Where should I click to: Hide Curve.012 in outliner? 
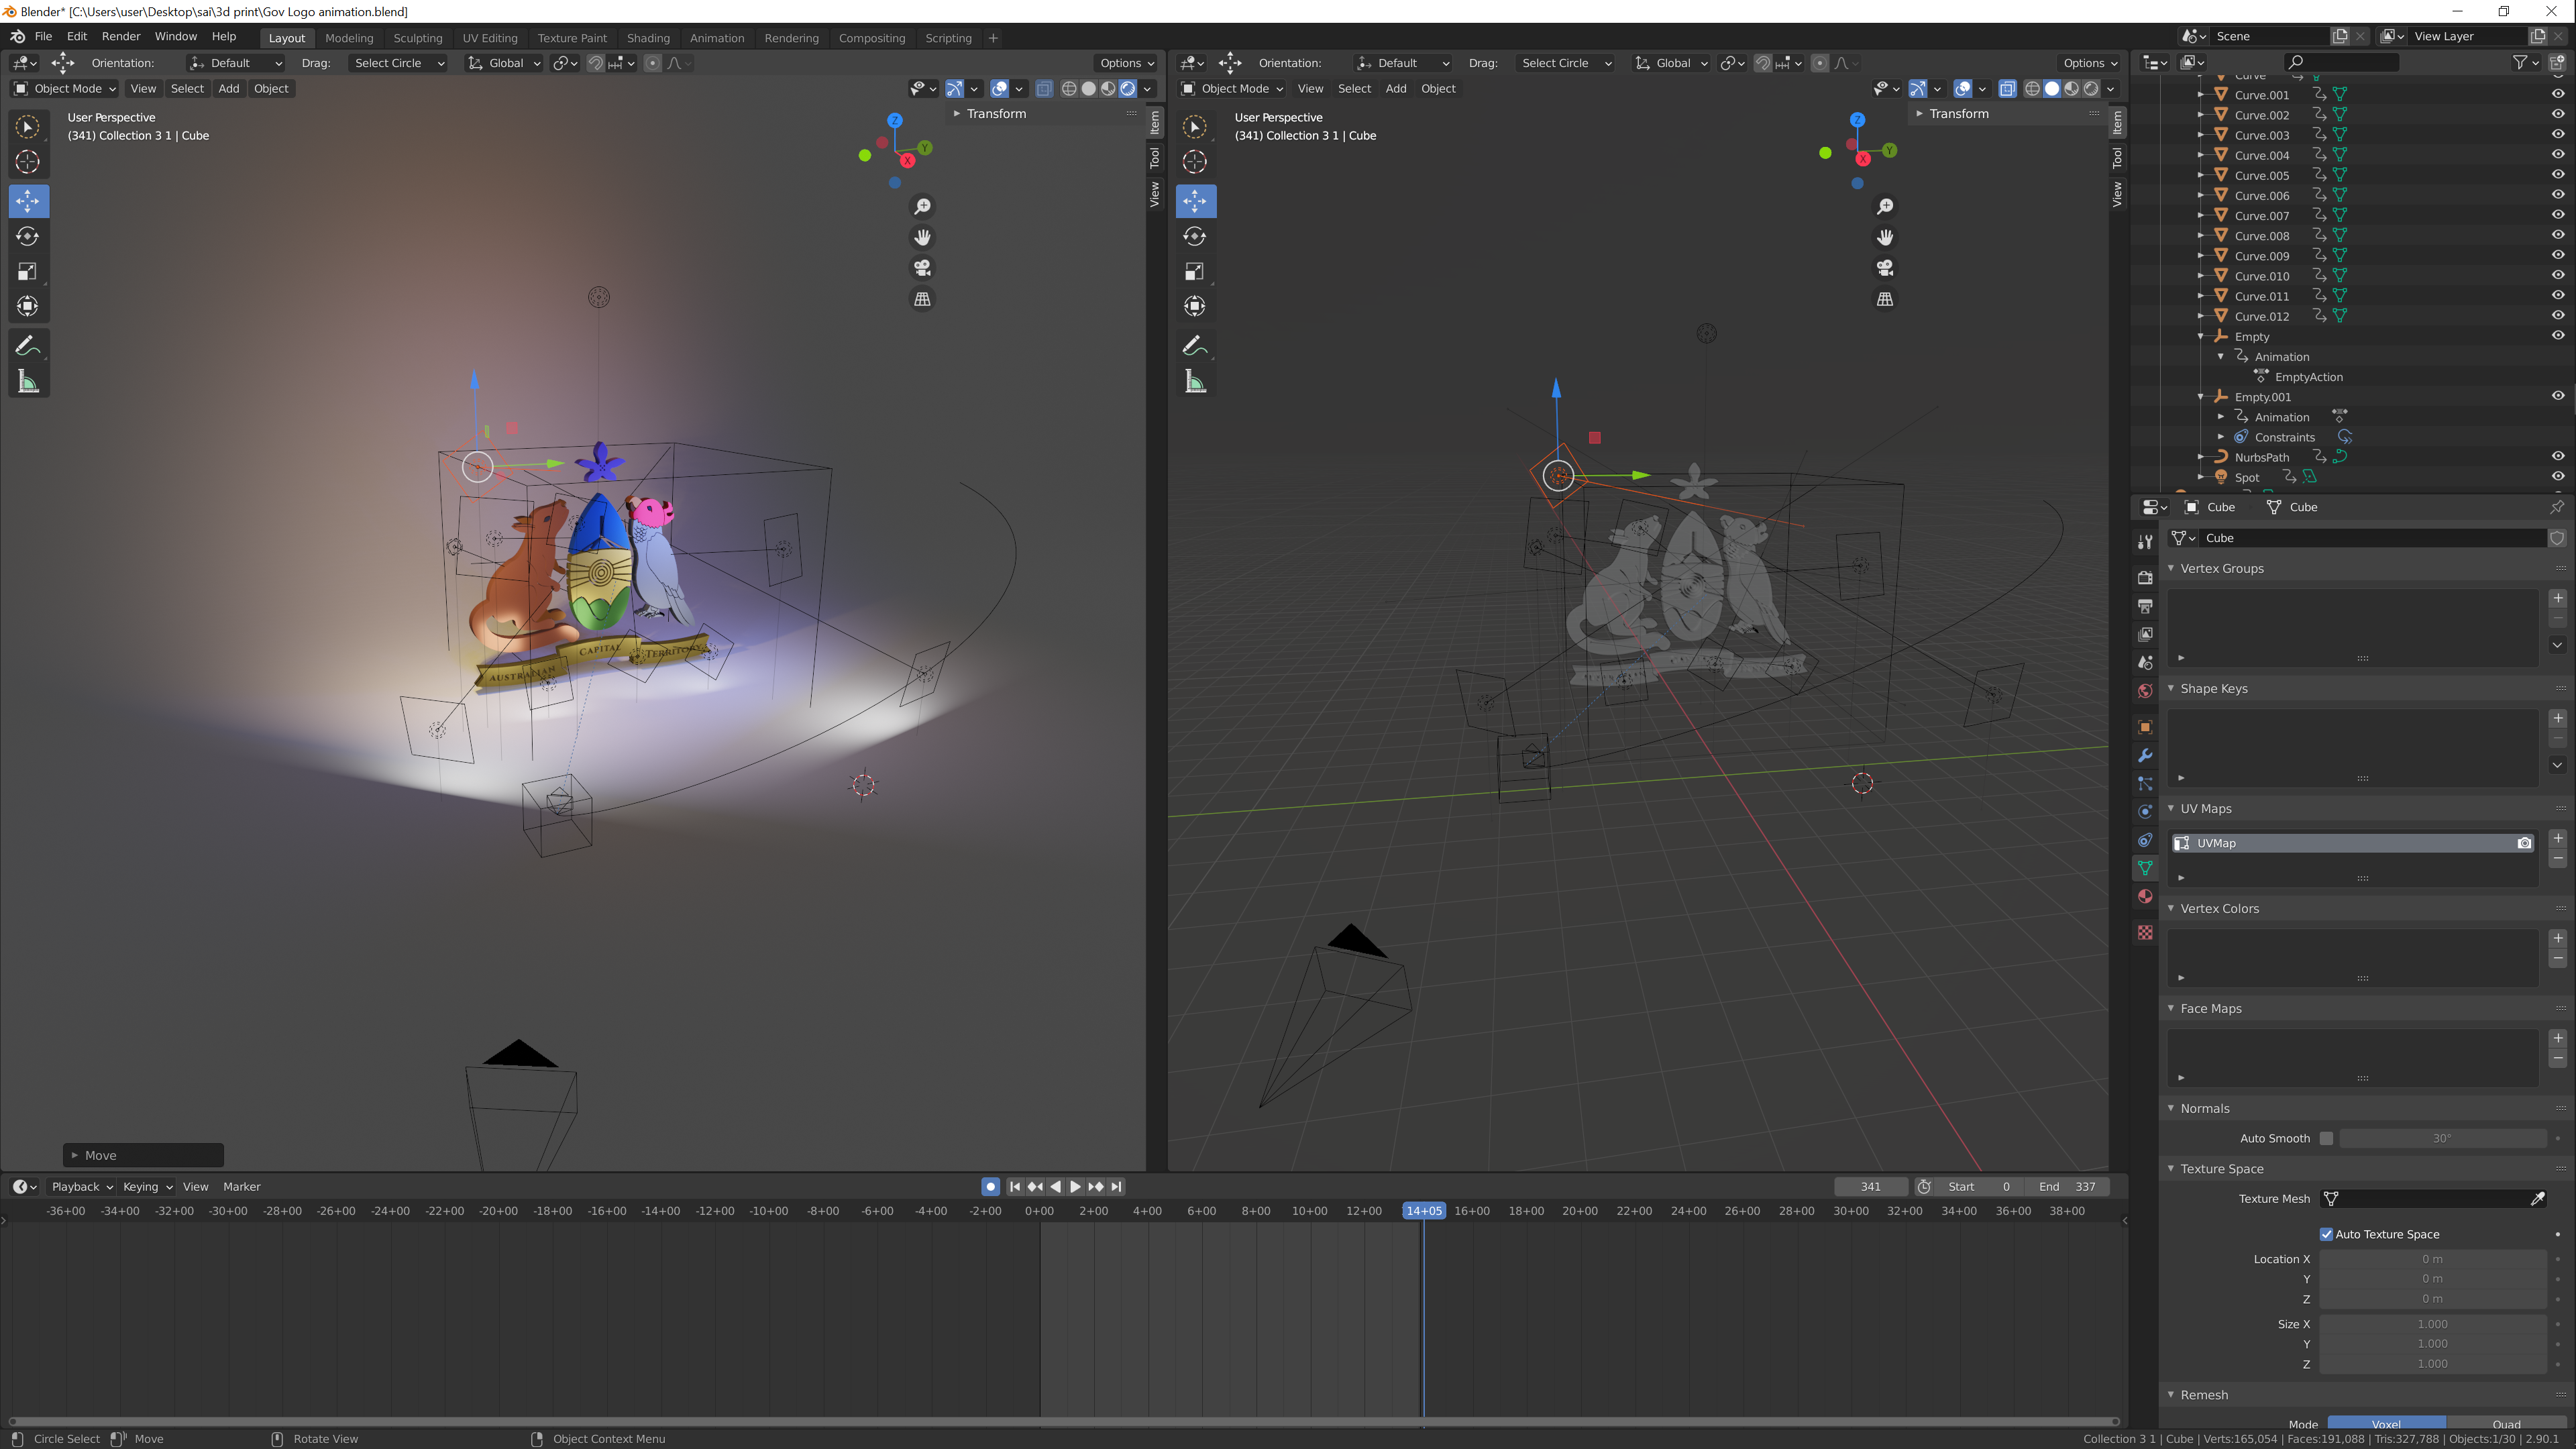(2558, 316)
